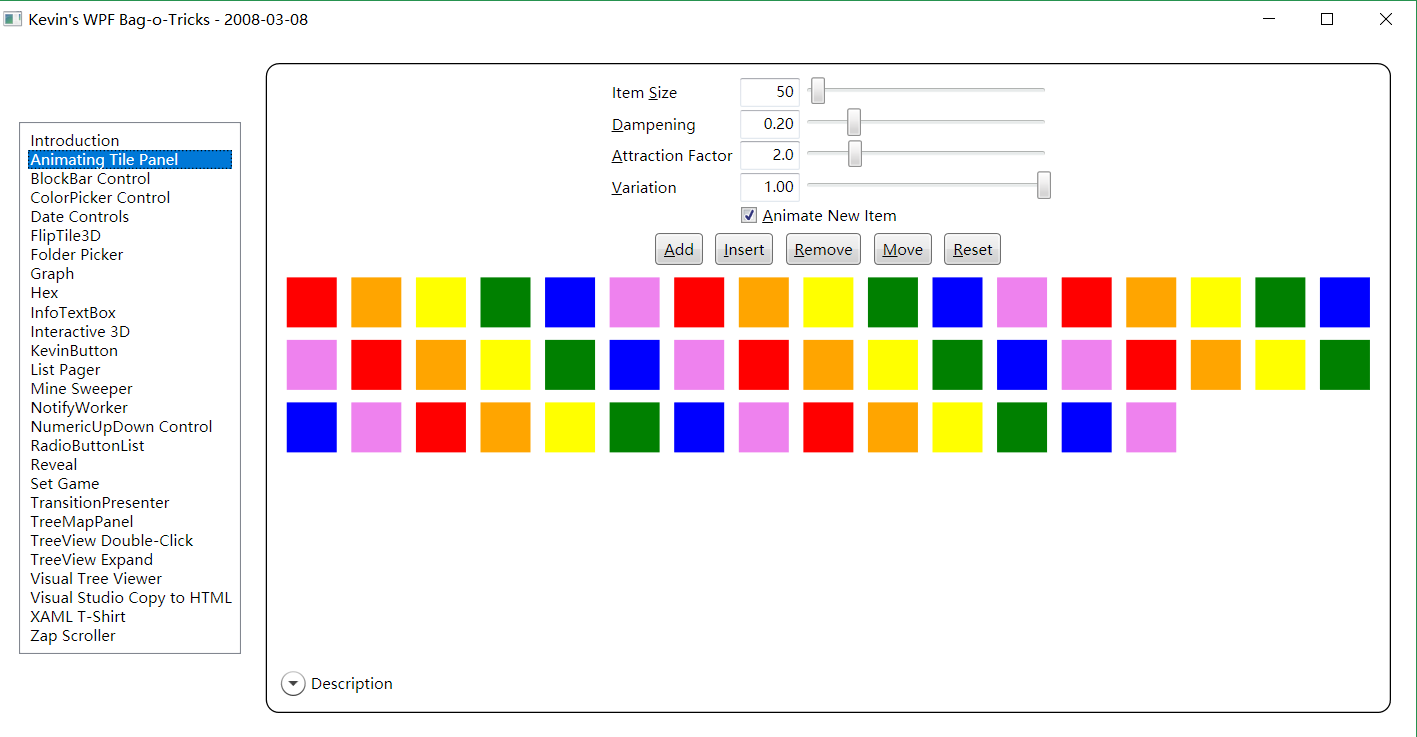1417x737 pixels.
Task: Expand the Description section
Action: click(293, 684)
